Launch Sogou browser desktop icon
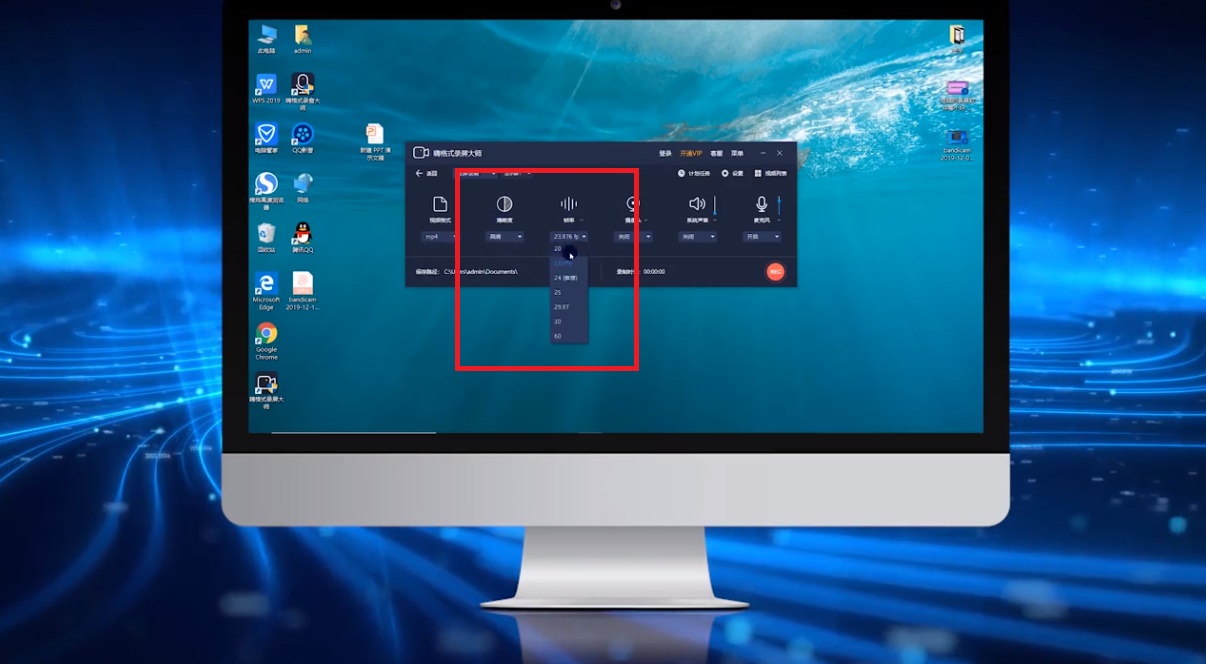This screenshot has height=664, width=1206. click(266, 190)
